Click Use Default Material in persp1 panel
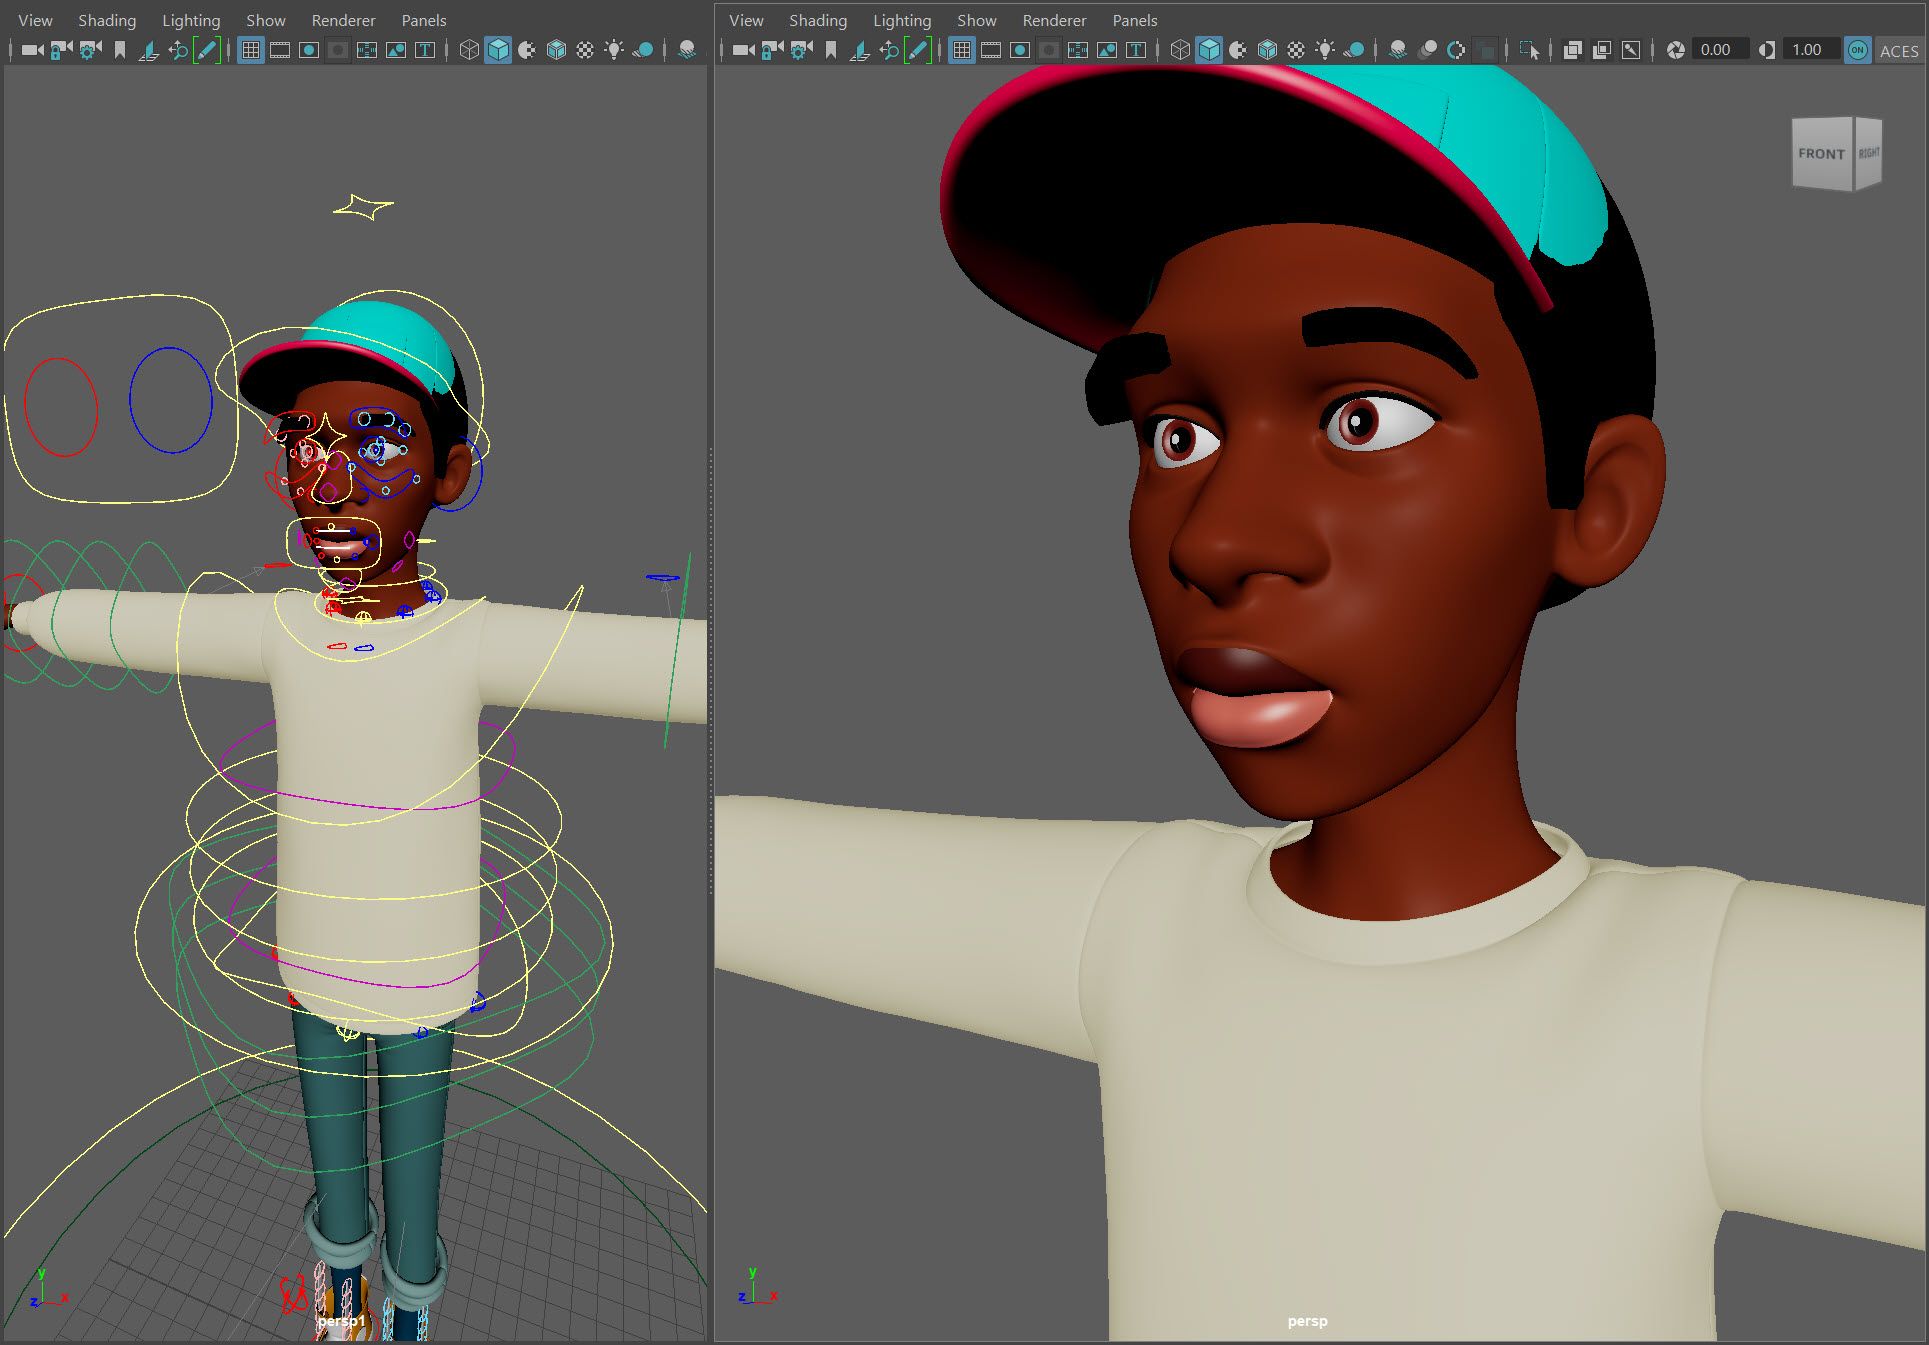Image resolution: width=1929 pixels, height=1345 pixels. [527, 50]
